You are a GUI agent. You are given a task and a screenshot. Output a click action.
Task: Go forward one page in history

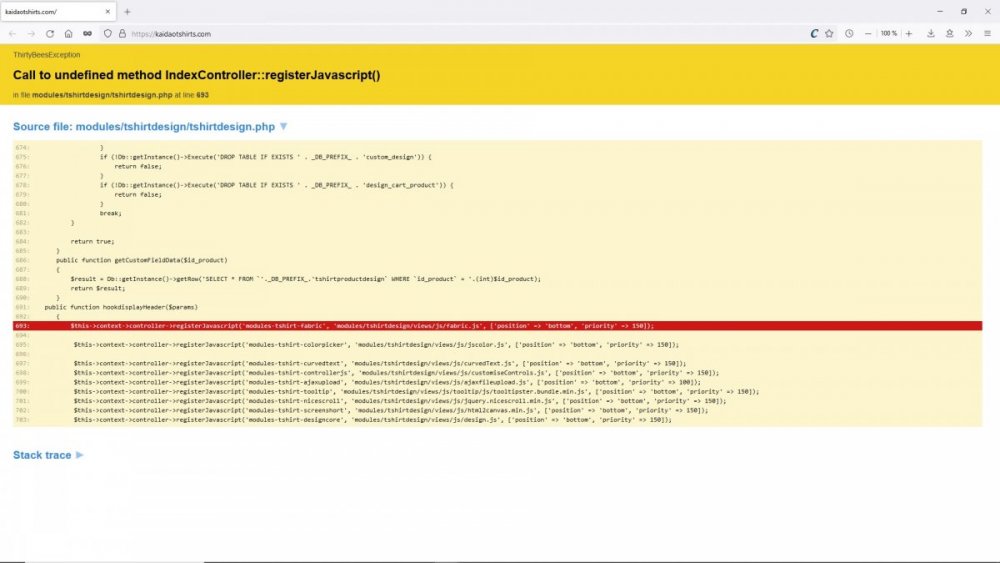pyautogui.click(x=31, y=34)
